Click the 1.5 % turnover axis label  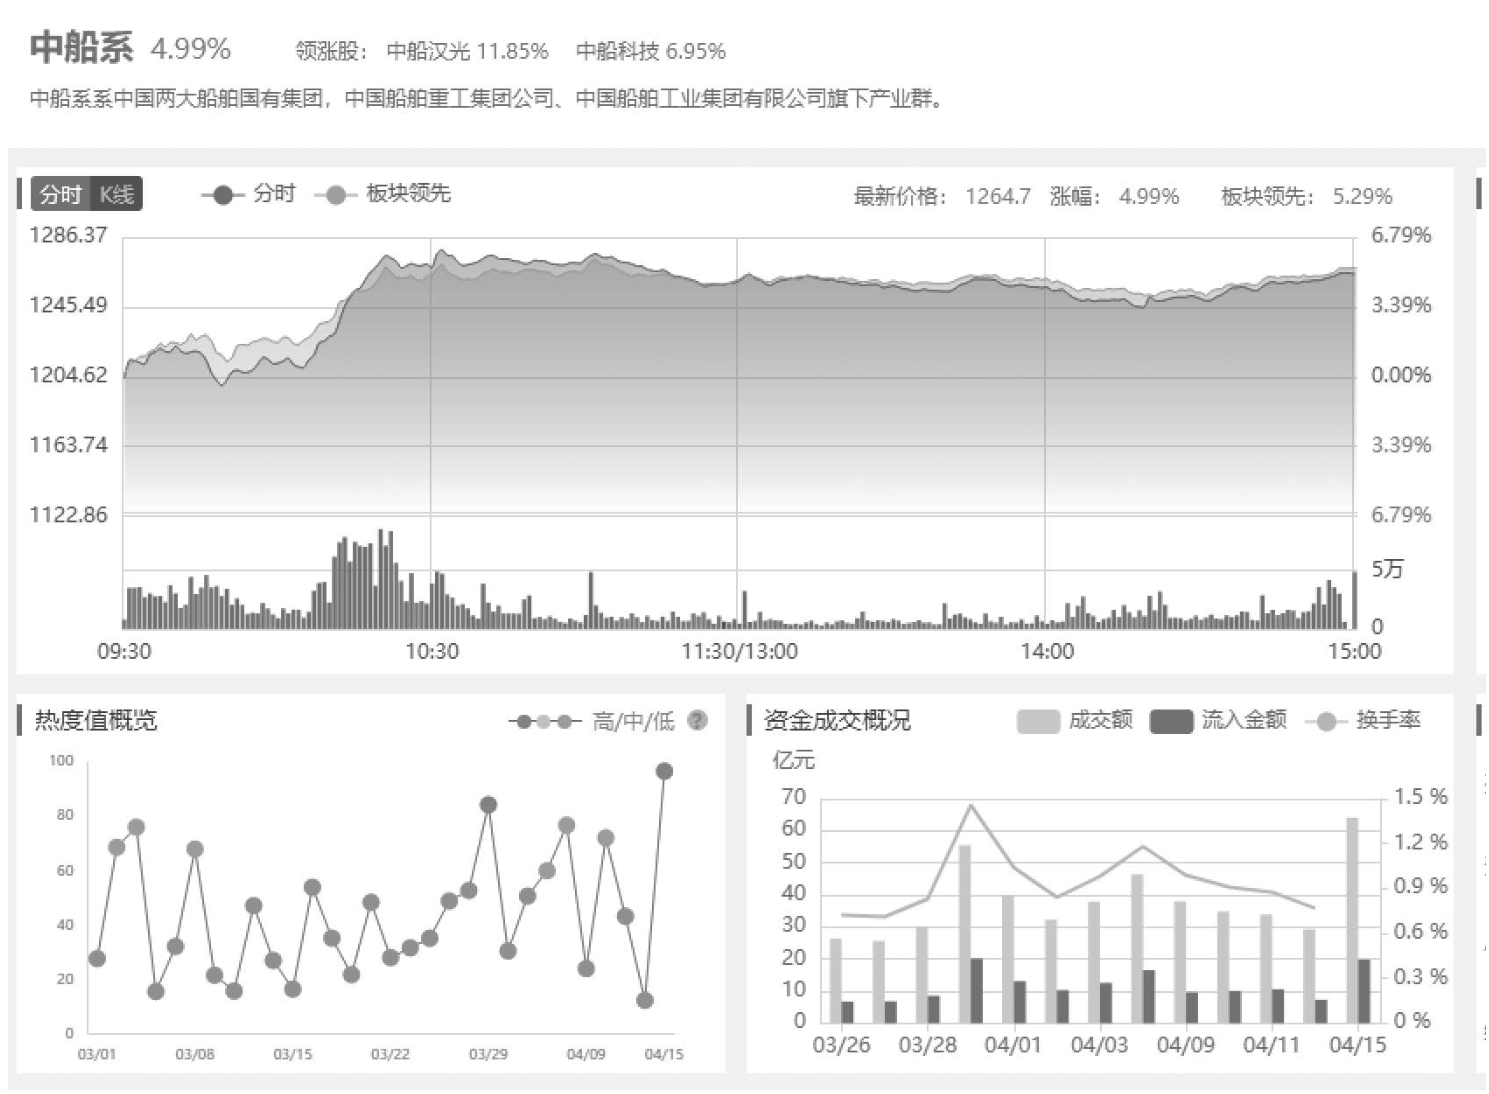click(1421, 797)
